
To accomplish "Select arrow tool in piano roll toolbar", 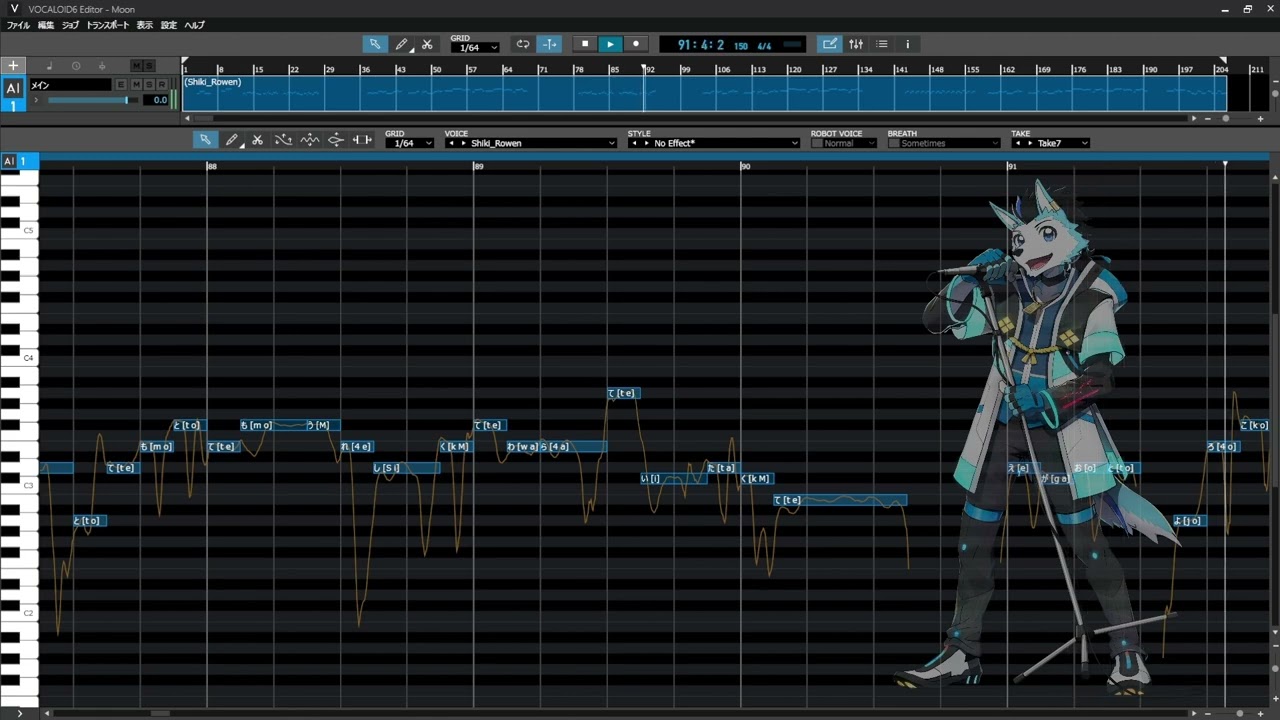I will (205, 140).
